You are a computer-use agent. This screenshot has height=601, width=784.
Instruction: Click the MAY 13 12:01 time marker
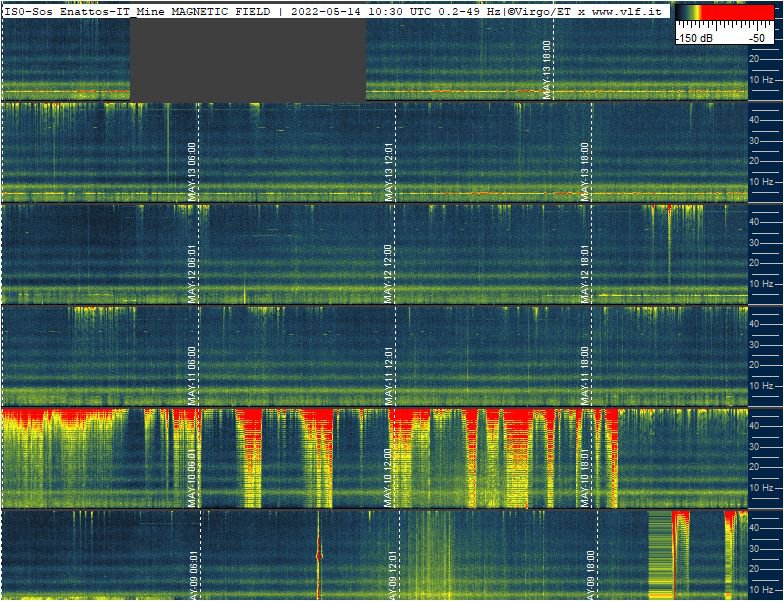(x=389, y=171)
